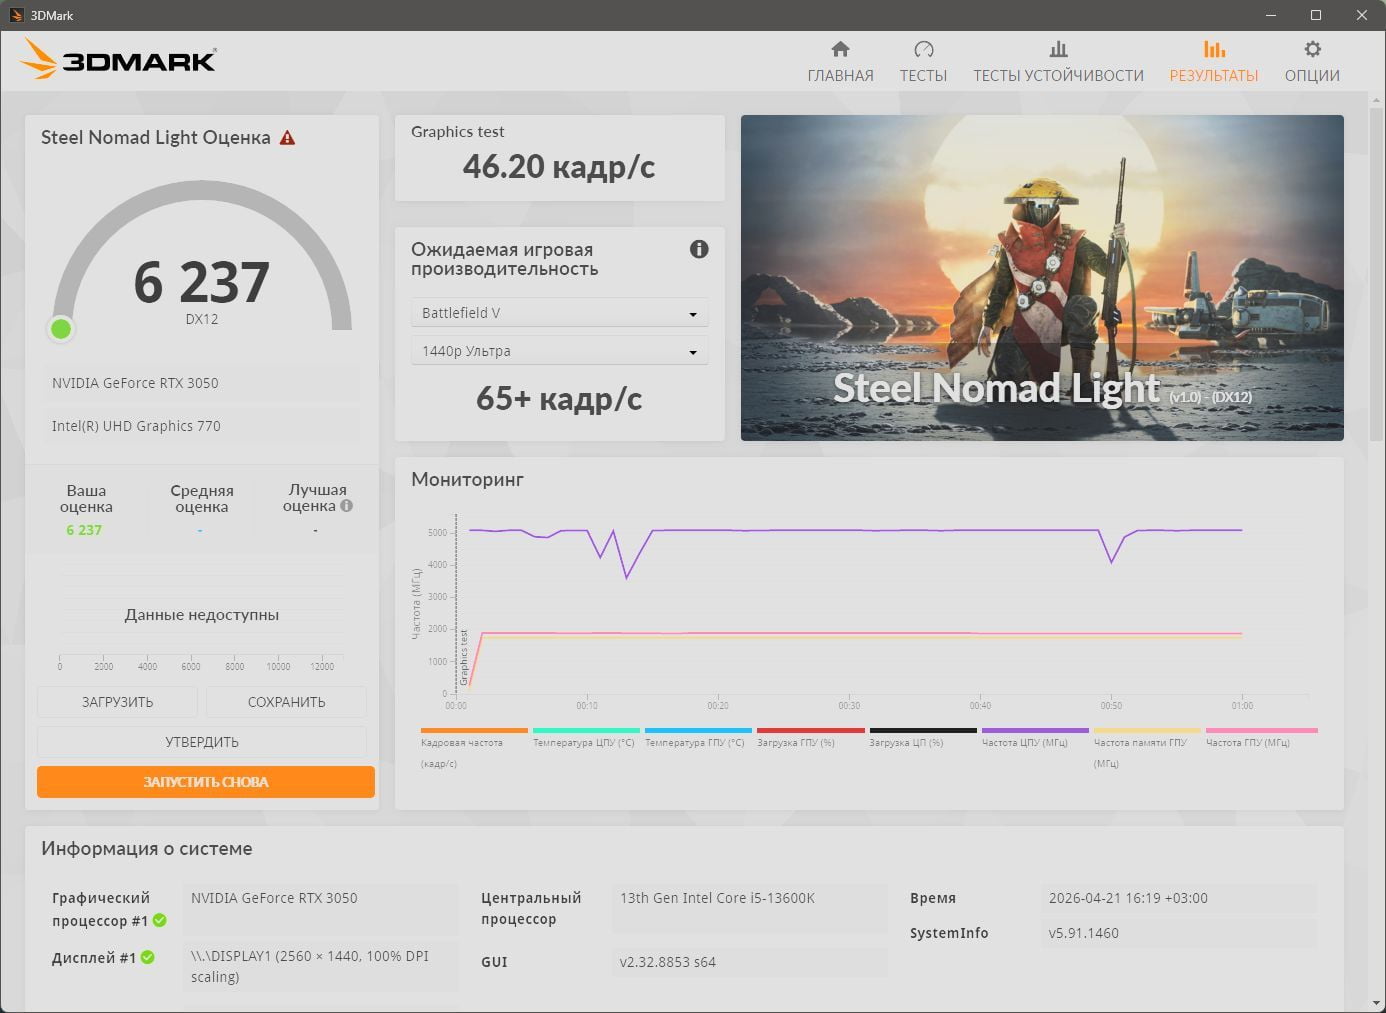1386x1013 pixels.
Task: Click the 3DMark logo in the header
Action: 118,60
